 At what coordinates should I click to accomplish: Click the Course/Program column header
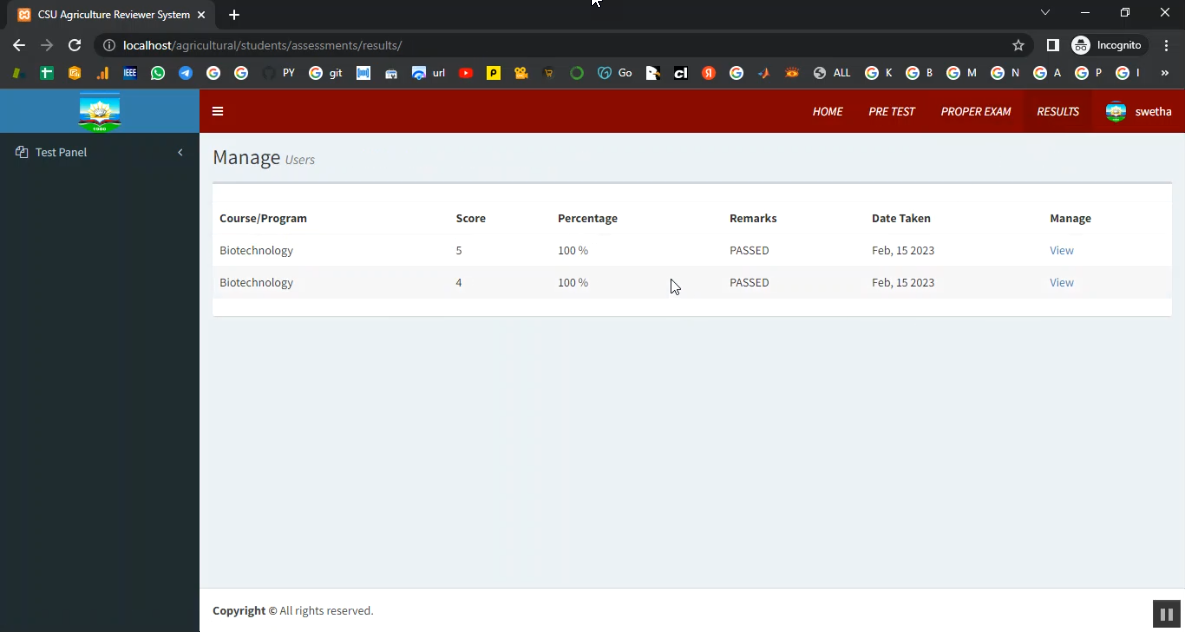(x=263, y=218)
